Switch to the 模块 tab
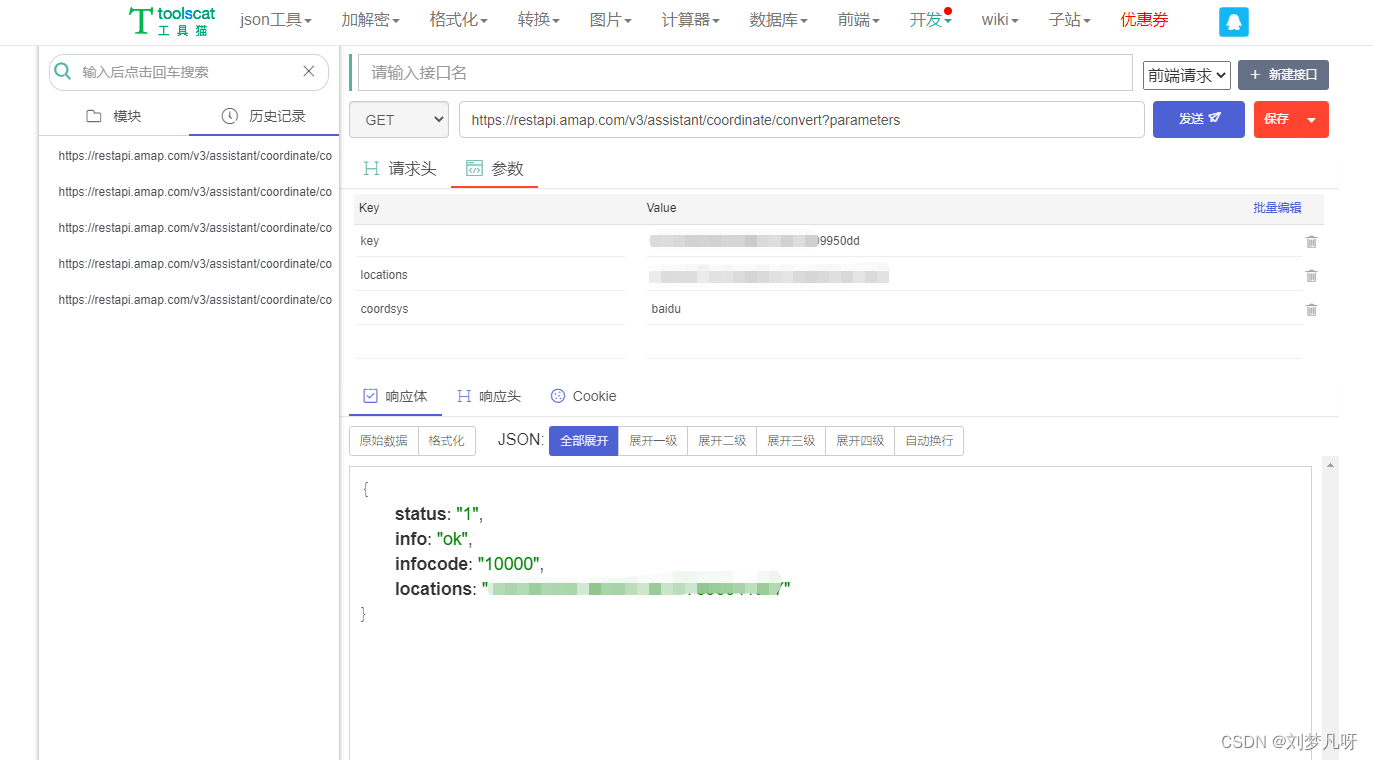 [114, 116]
